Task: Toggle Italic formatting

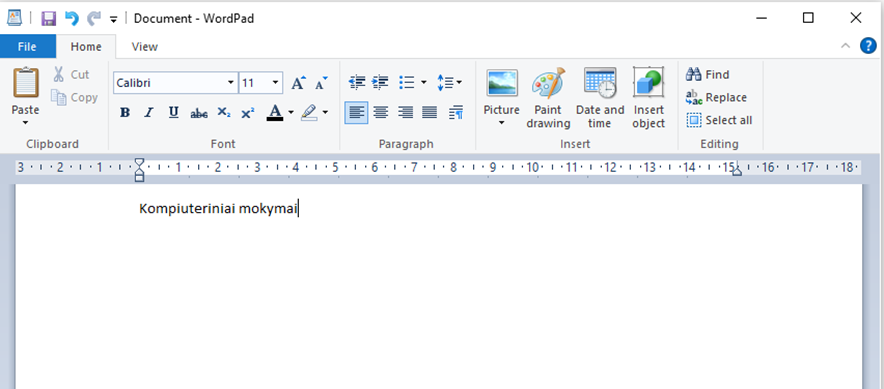Action: (x=149, y=113)
